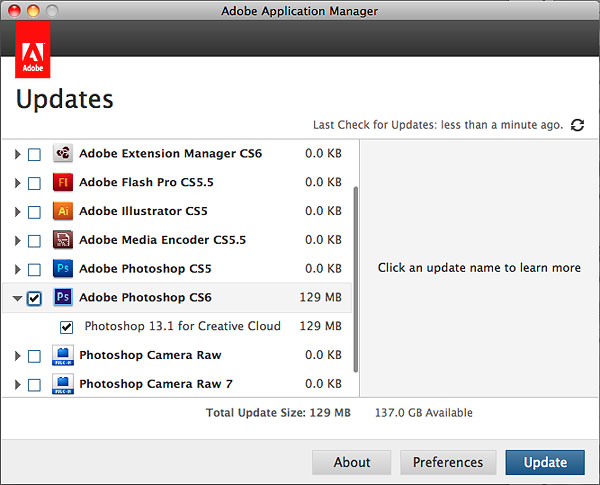Click the Adobe Photoshop CS6 icon
Image resolution: width=600 pixels, height=485 pixels.
62,298
